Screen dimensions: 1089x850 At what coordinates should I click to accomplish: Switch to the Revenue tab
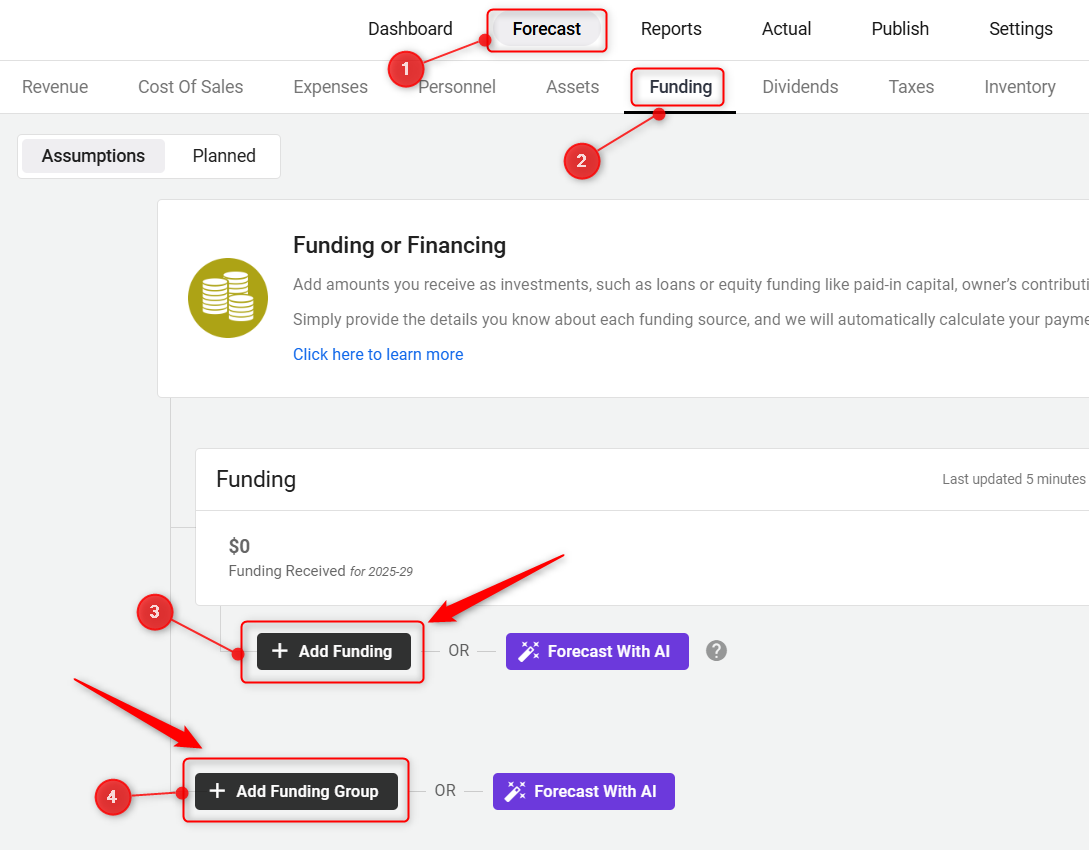point(55,87)
